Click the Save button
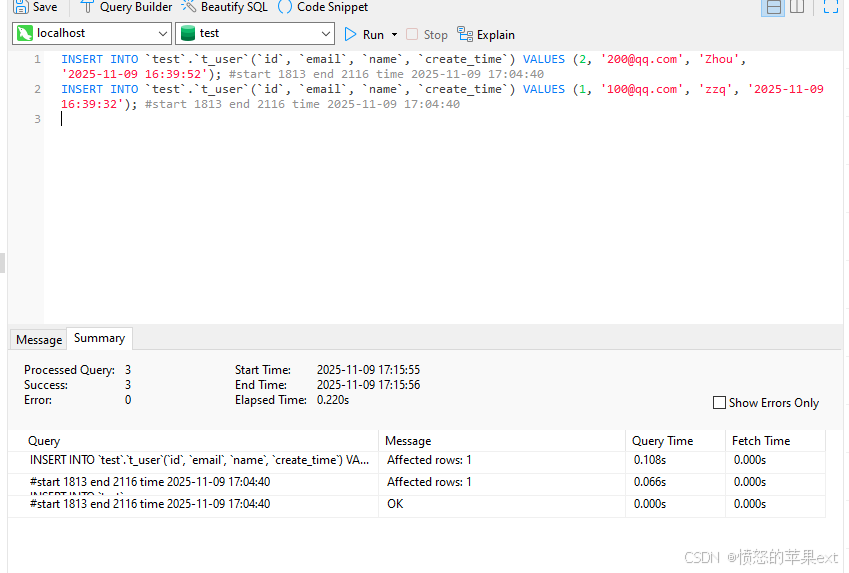849x573 pixels. click(35, 7)
